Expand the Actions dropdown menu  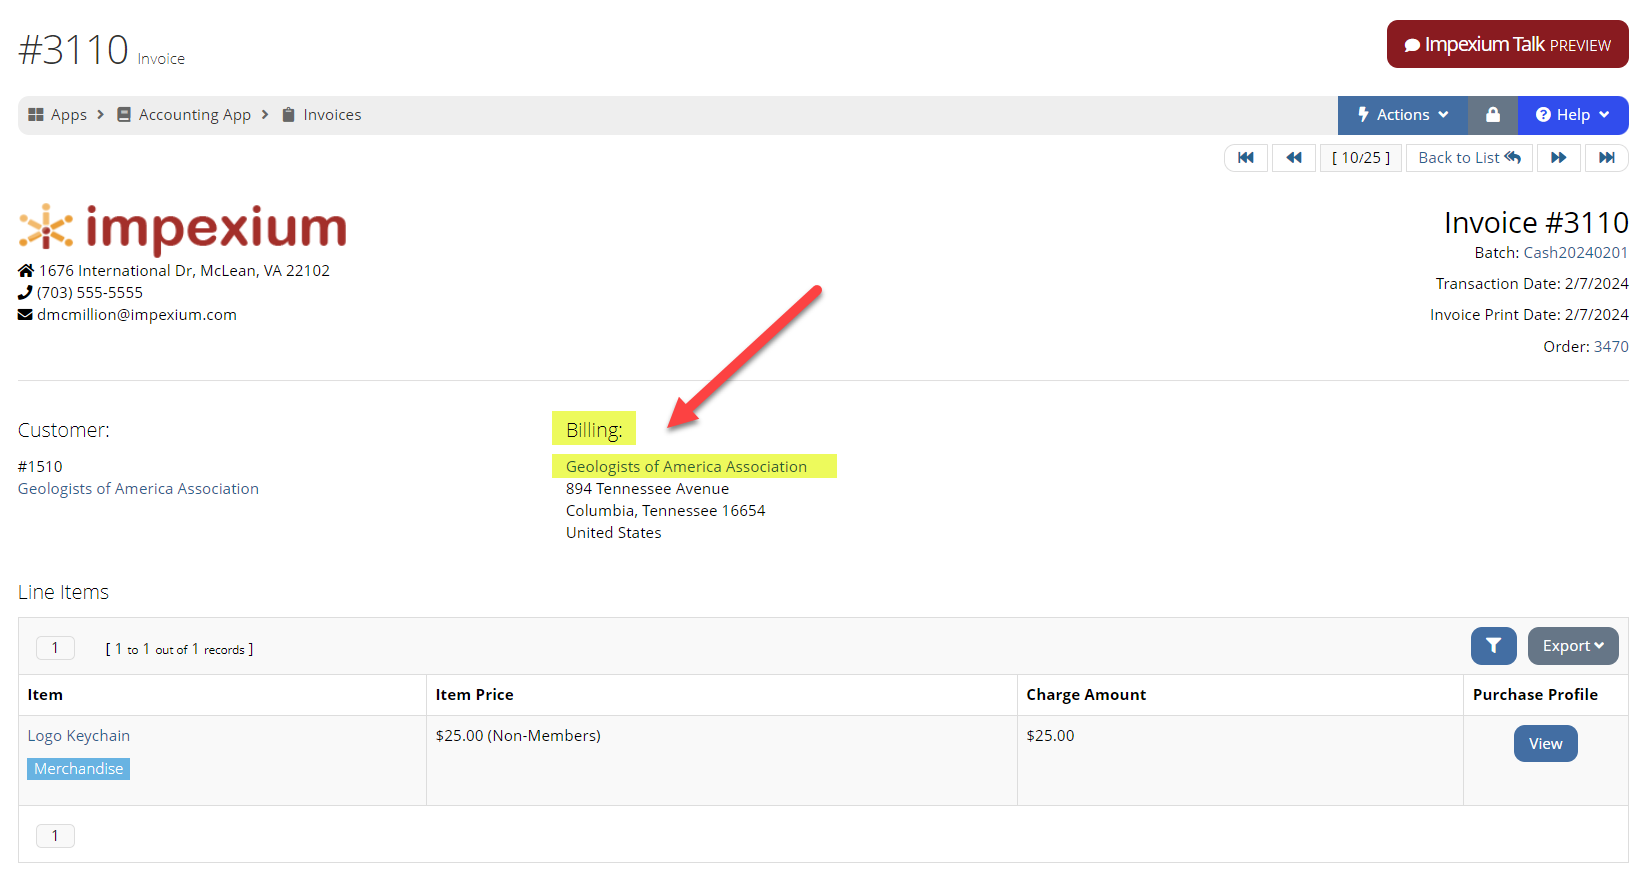pos(1402,115)
